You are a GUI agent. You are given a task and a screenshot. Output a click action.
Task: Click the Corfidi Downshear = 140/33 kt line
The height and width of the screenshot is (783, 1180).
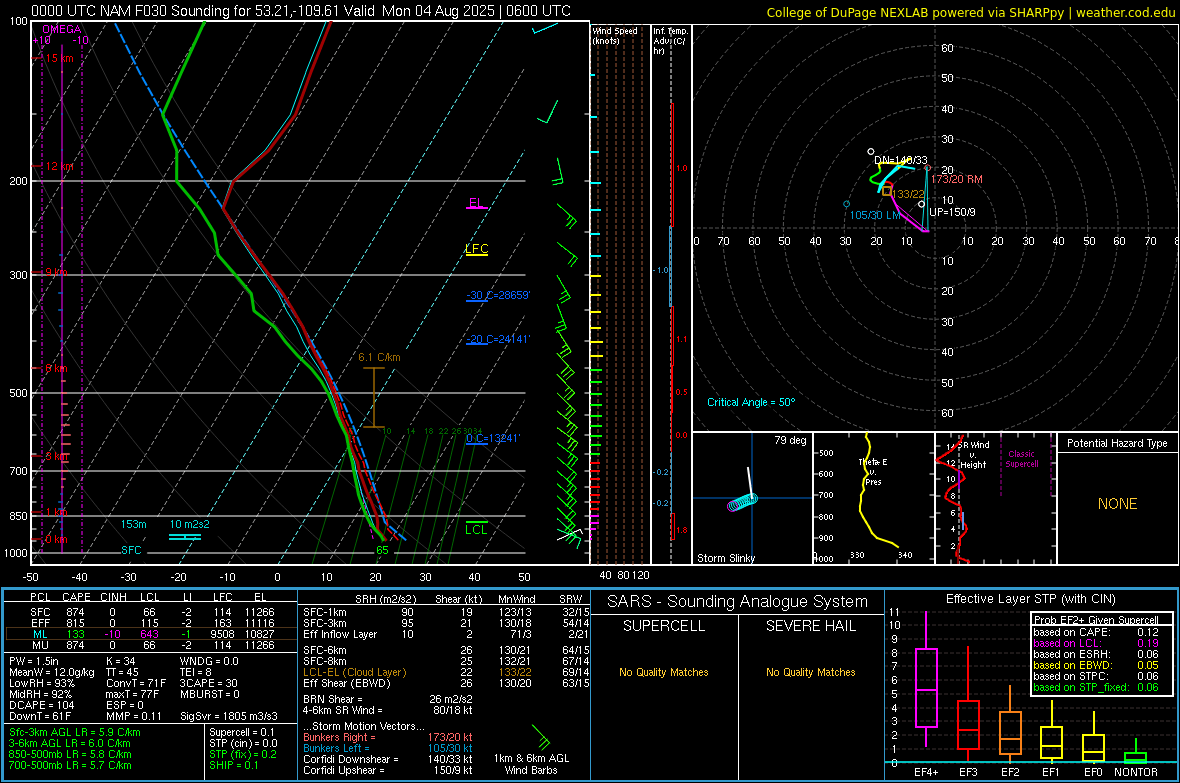pos(388,759)
